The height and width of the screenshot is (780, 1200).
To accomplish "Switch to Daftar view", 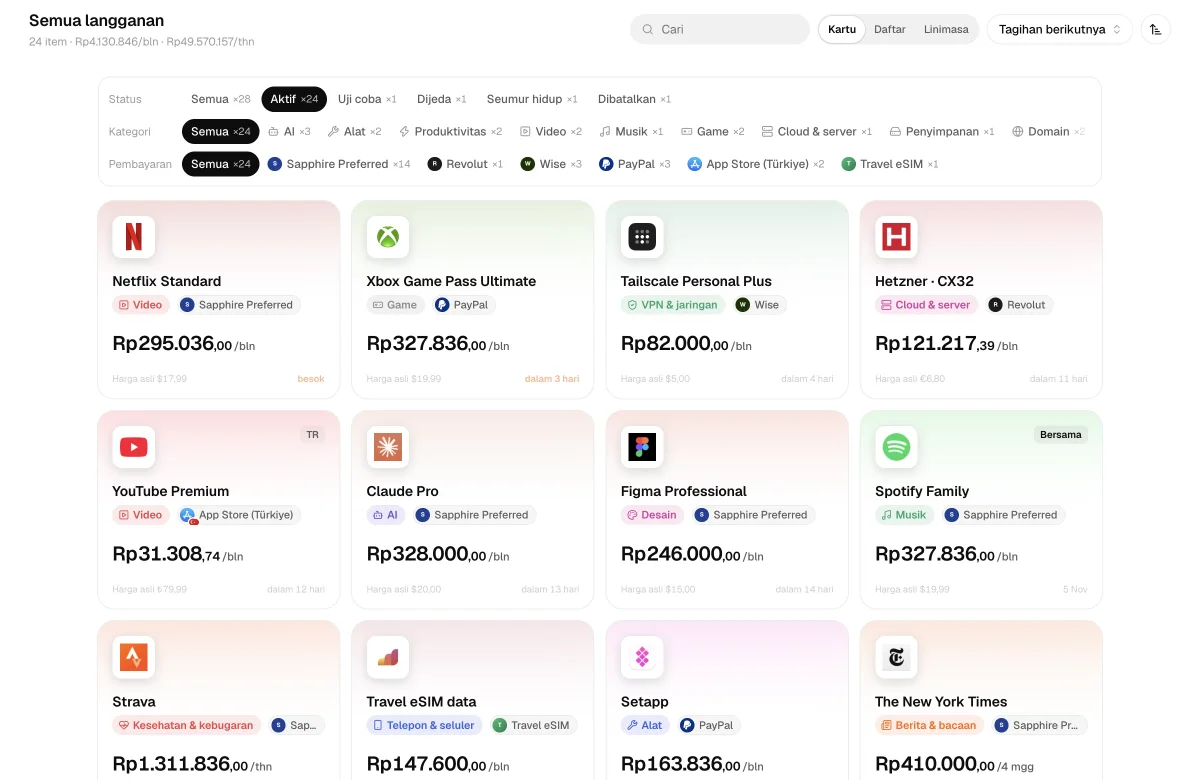I will tap(890, 30).
